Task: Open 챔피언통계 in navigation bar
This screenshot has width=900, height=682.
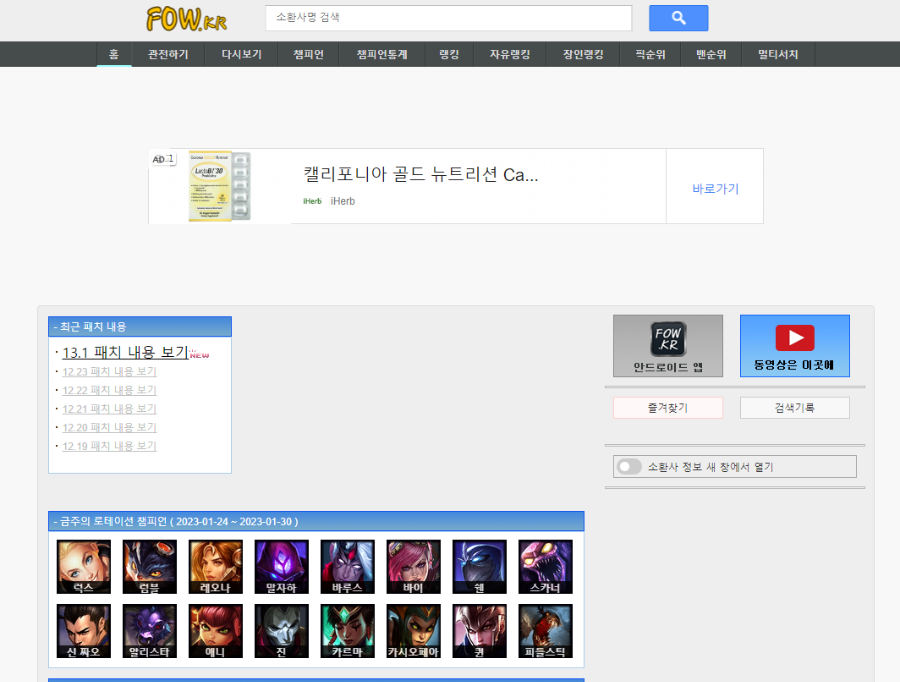Action: (382, 54)
